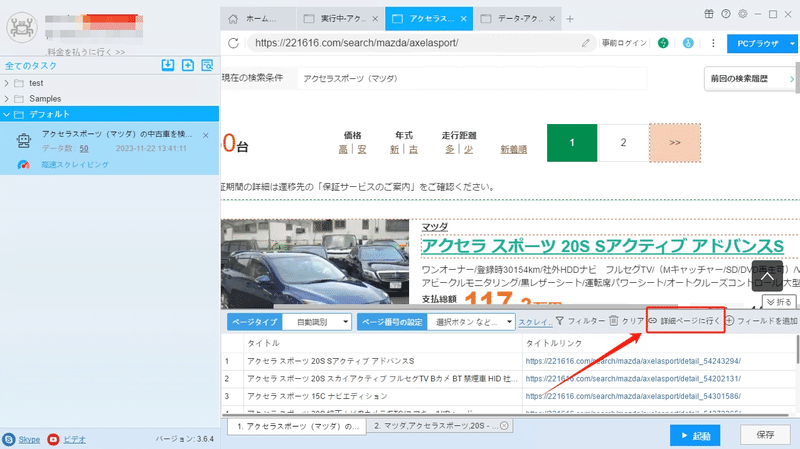Expand the test folder
This screenshot has height=449, width=800.
point(7,83)
